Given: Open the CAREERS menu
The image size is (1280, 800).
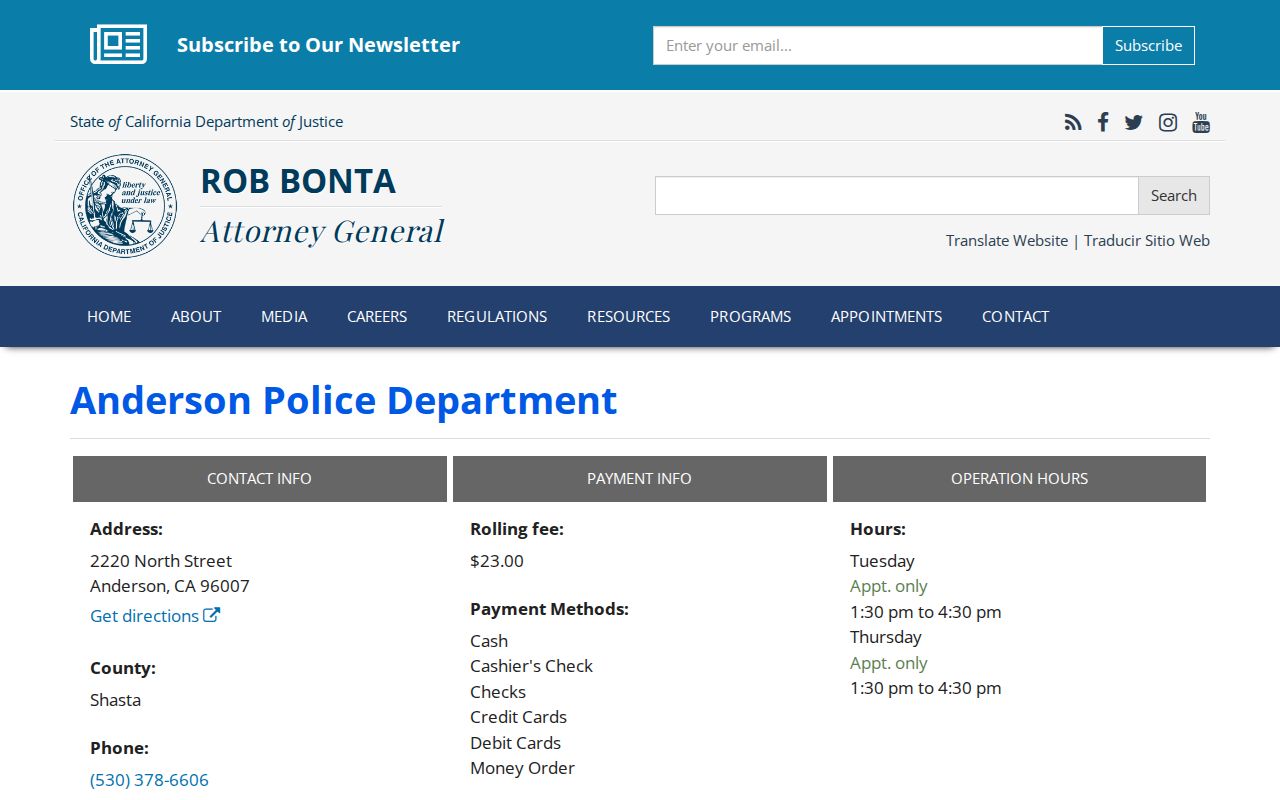Looking at the screenshot, I should point(377,316).
